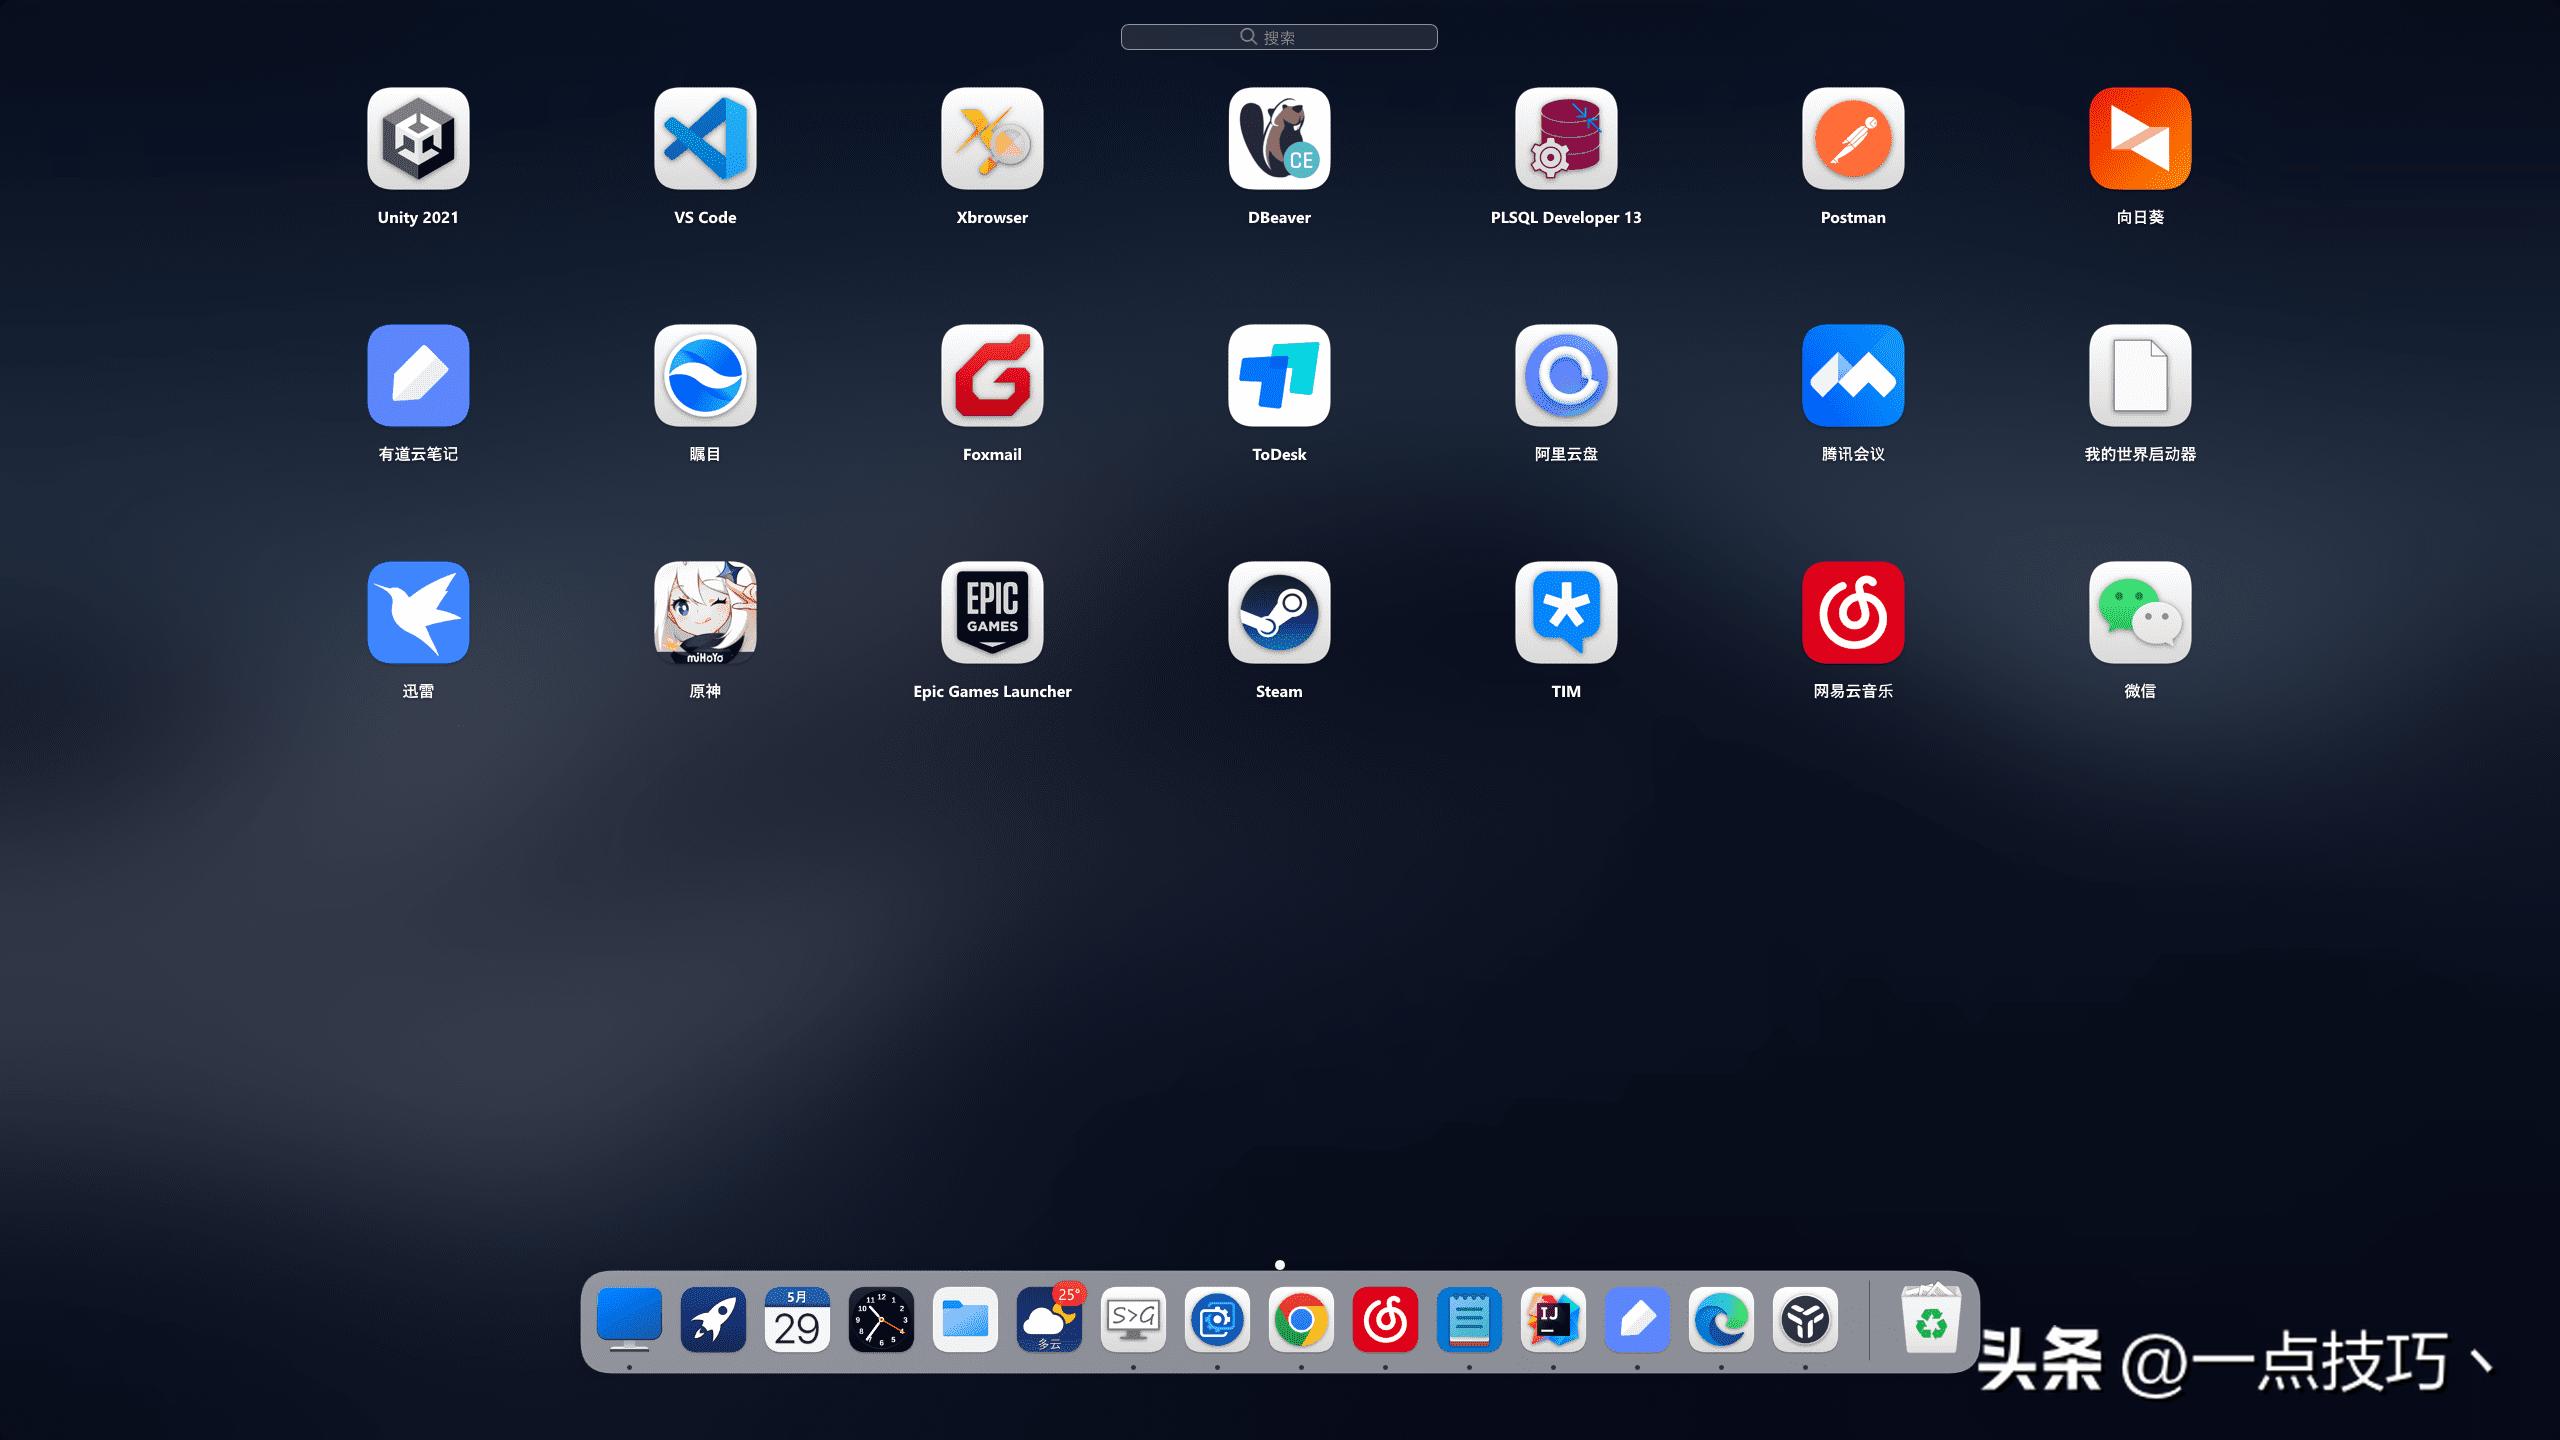Start ToDesk remote desktop

pyautogui.click(x=1279, y=377)
